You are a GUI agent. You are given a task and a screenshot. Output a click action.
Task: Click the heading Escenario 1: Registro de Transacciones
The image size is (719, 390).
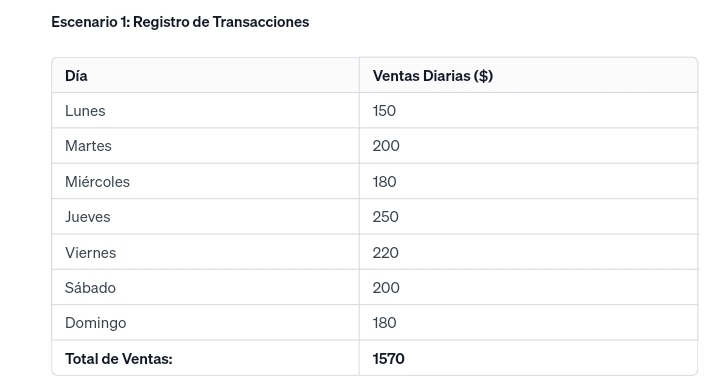pos(180,22)
